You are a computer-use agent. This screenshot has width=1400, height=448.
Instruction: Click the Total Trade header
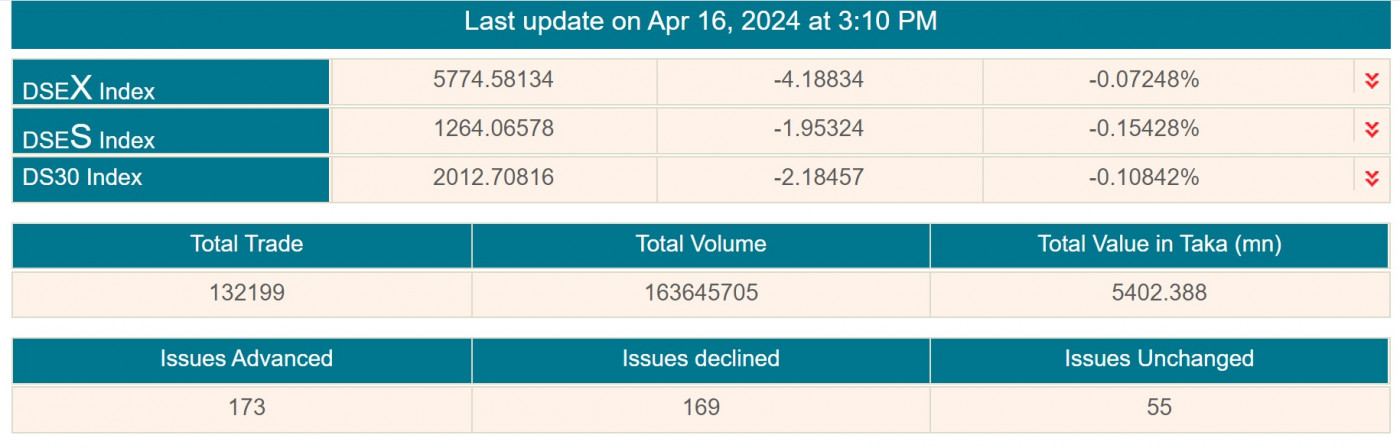(x=246, y=244)
